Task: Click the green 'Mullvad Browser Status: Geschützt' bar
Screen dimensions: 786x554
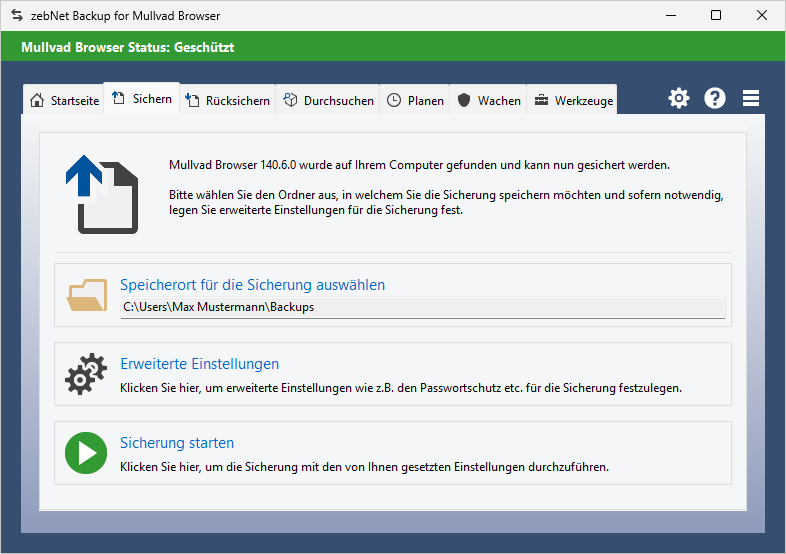Action: [393, 47]
